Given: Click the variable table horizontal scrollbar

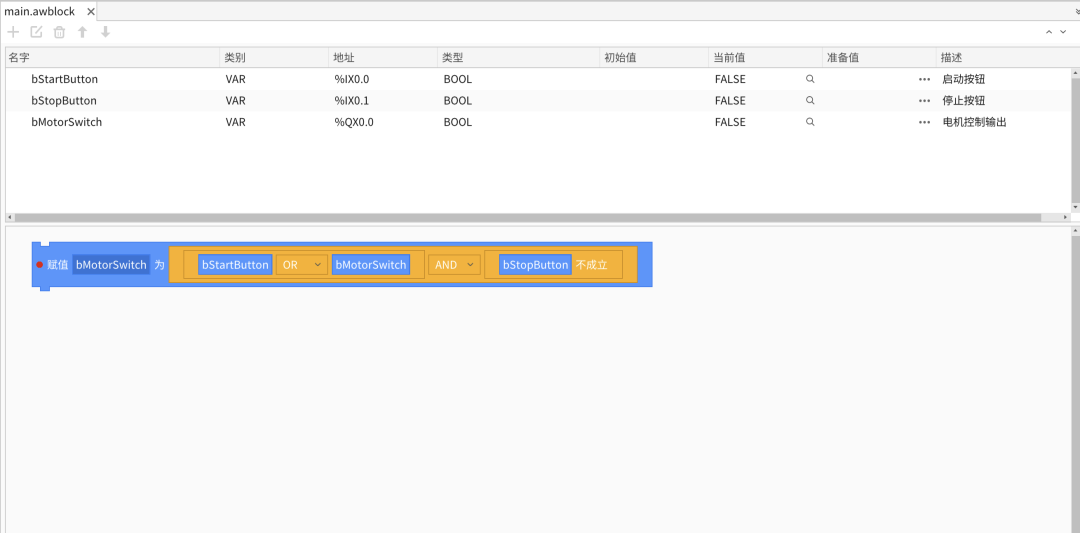Looking at the screenshot, I should 527,218.
